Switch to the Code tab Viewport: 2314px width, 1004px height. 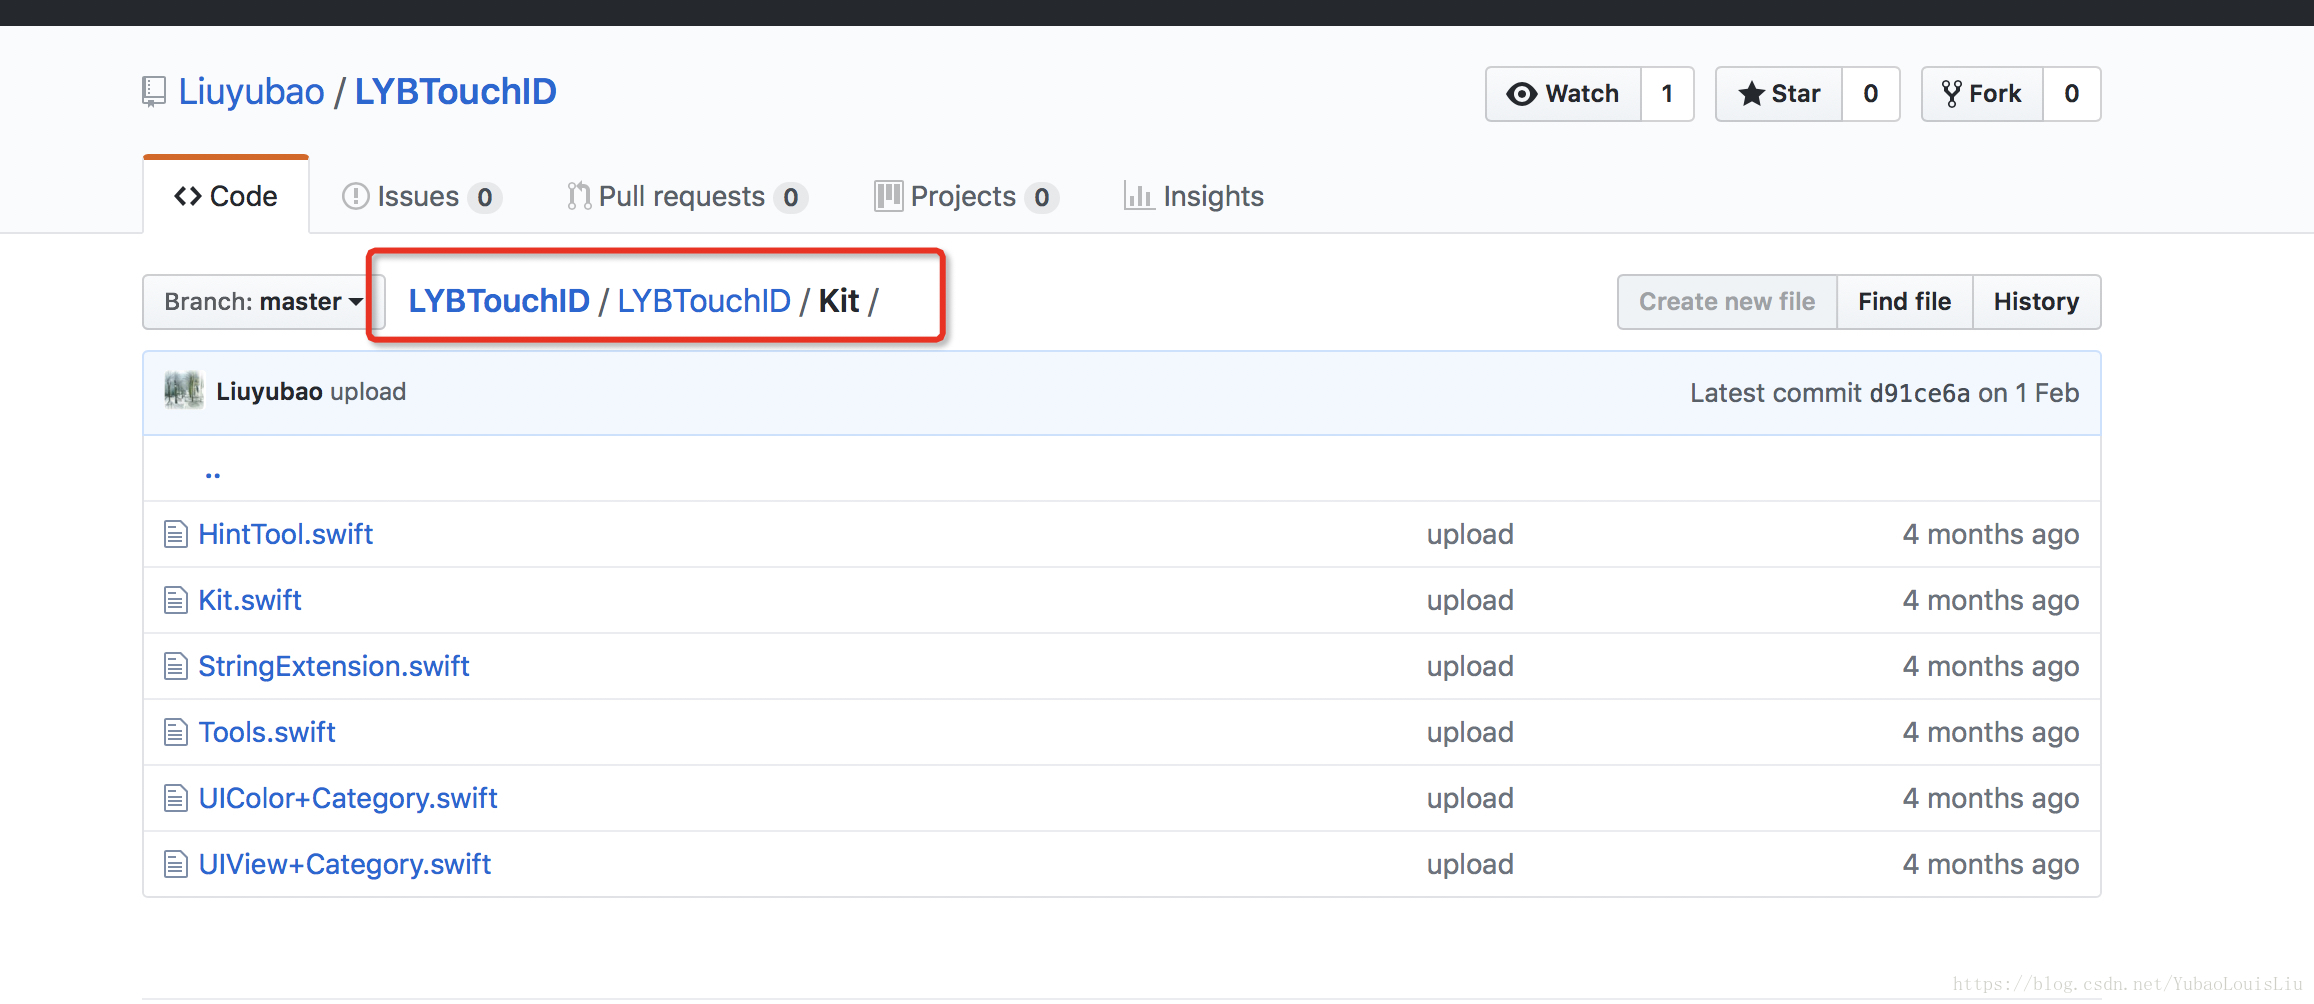226,196
